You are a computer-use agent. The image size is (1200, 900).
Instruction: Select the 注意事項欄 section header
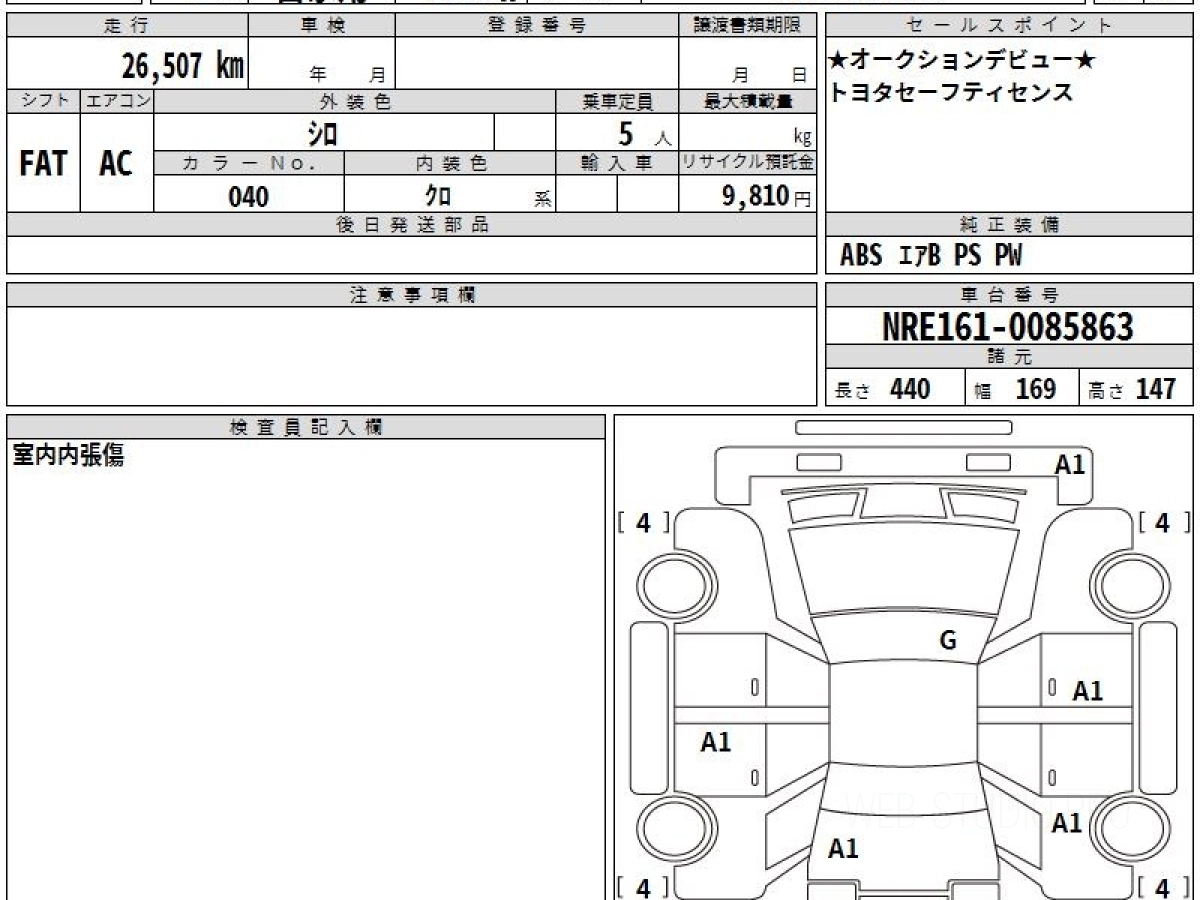[412, 295]
